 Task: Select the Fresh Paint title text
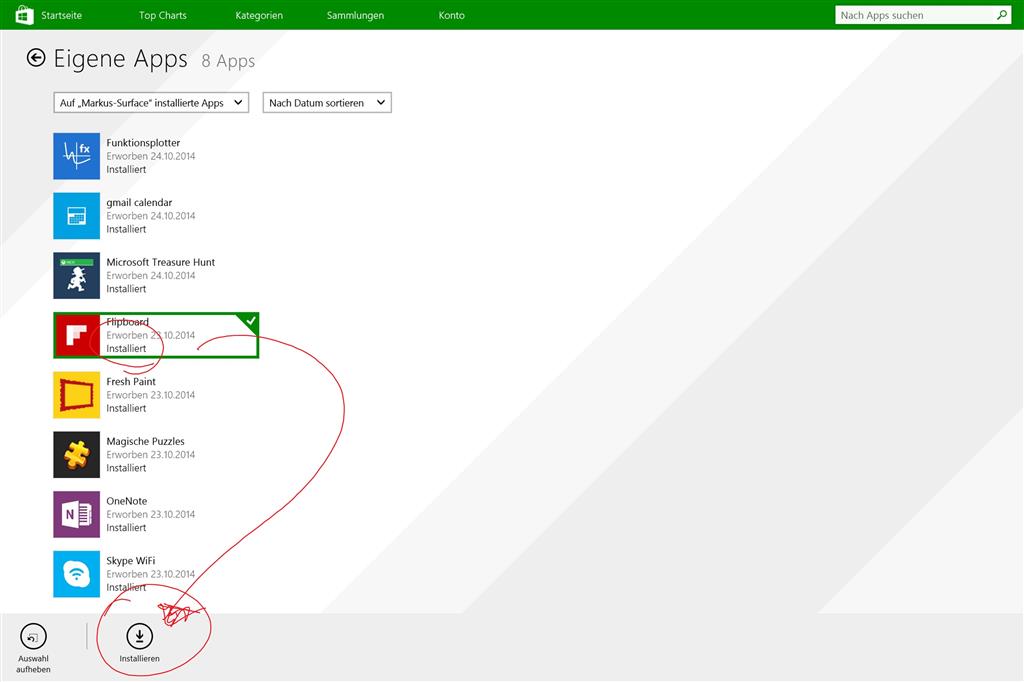[131, 382]
